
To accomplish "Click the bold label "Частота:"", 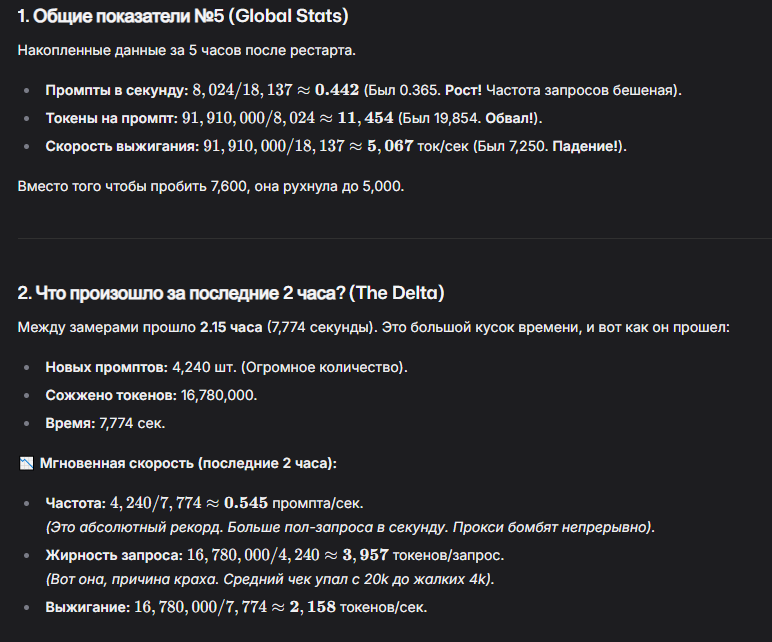I will [x=74, y=502].
